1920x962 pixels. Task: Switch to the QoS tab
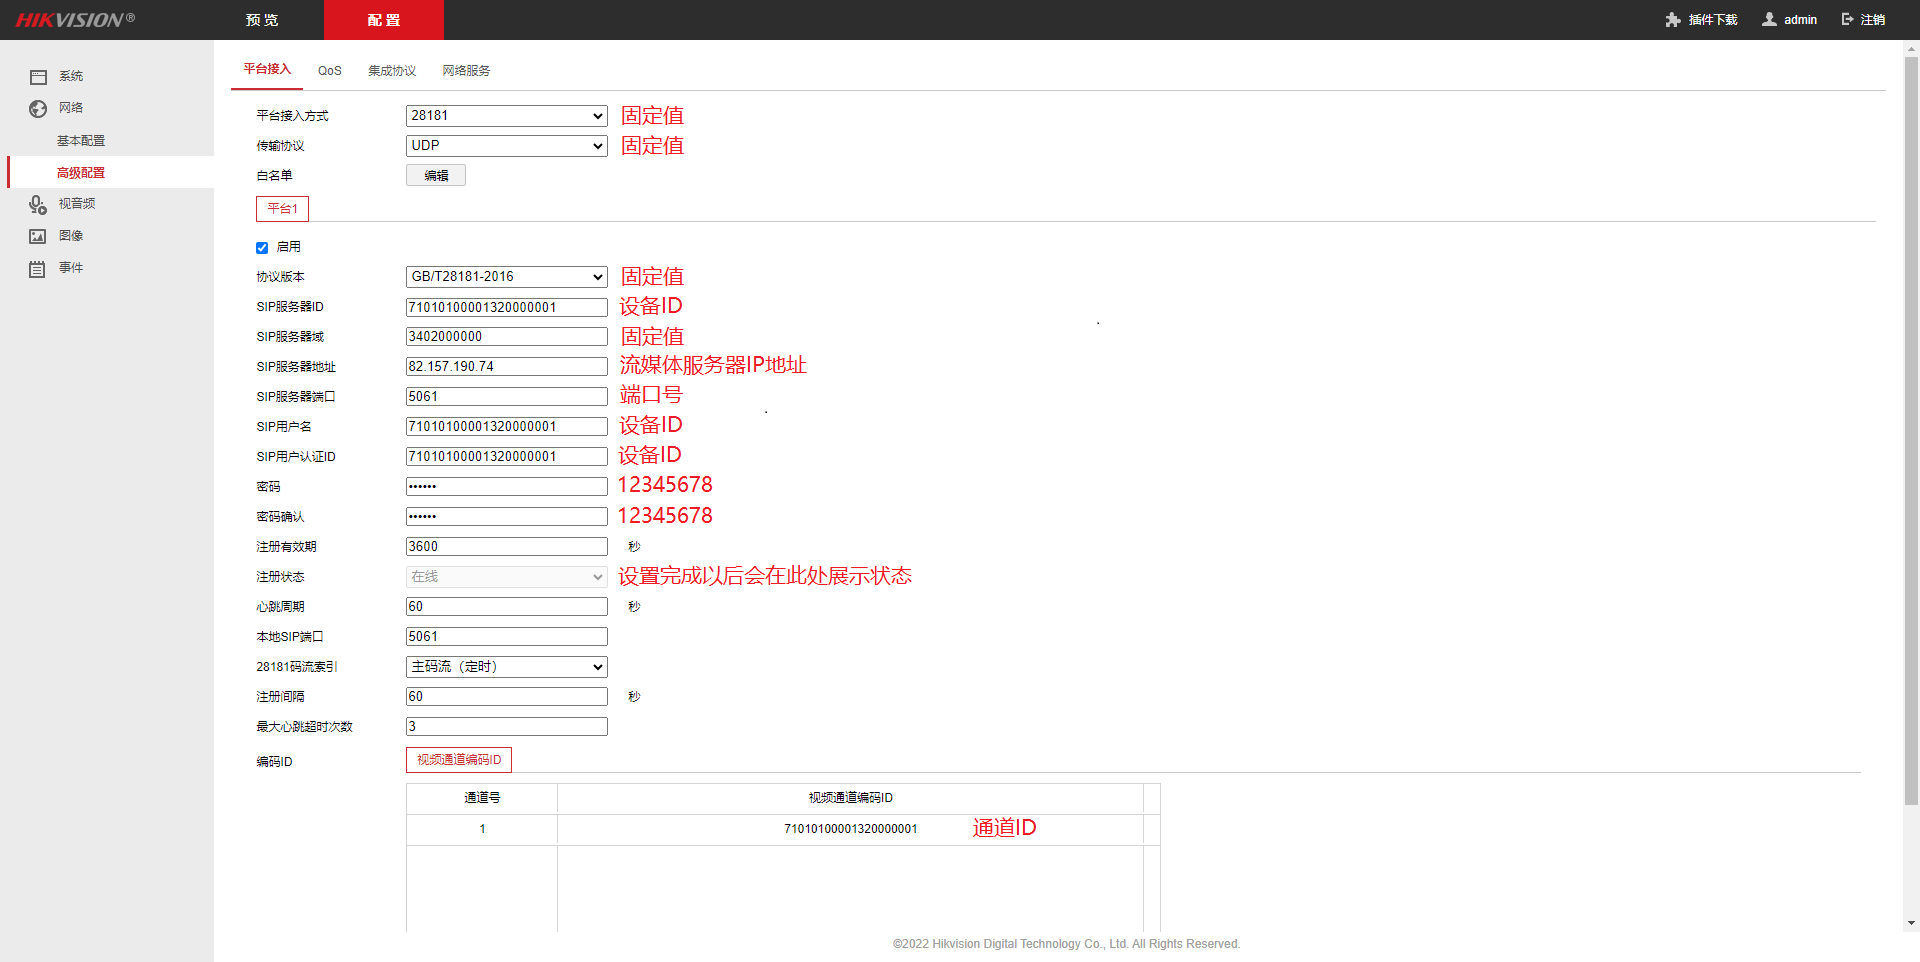329,71
